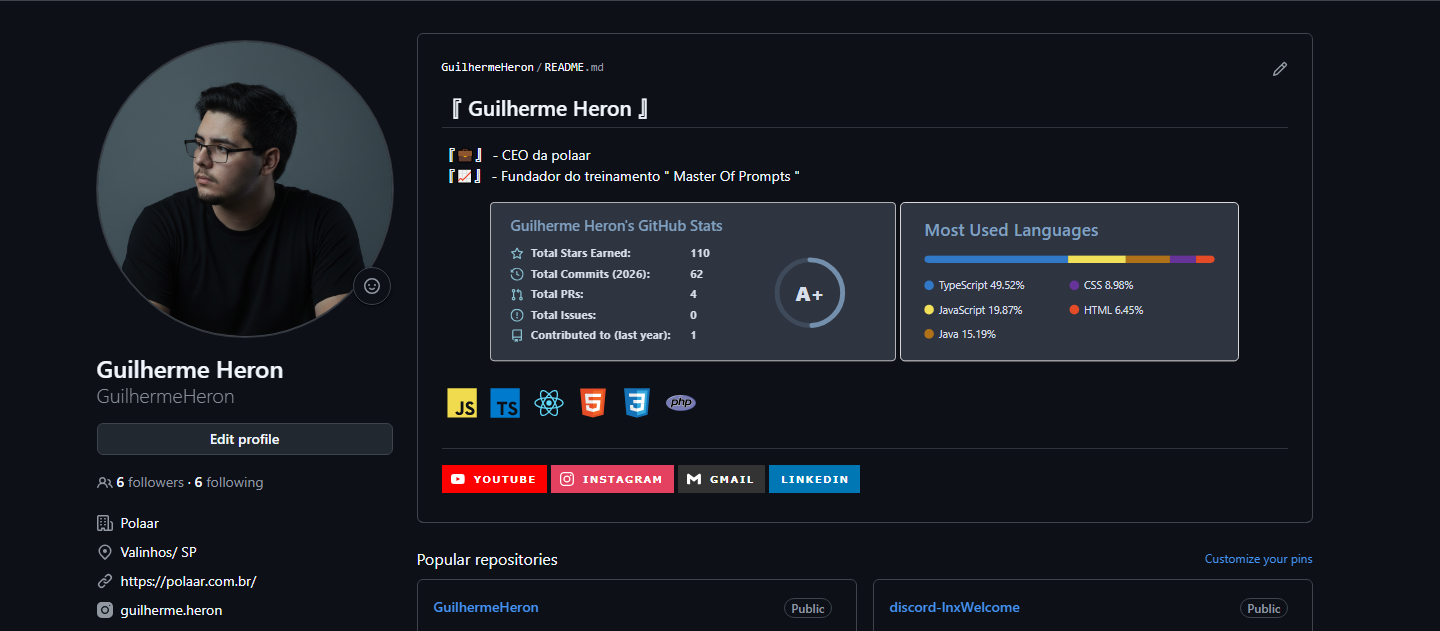Click the LinkedIn button
This screenshot has width=1440, height=631.
[x=814, y=479]
